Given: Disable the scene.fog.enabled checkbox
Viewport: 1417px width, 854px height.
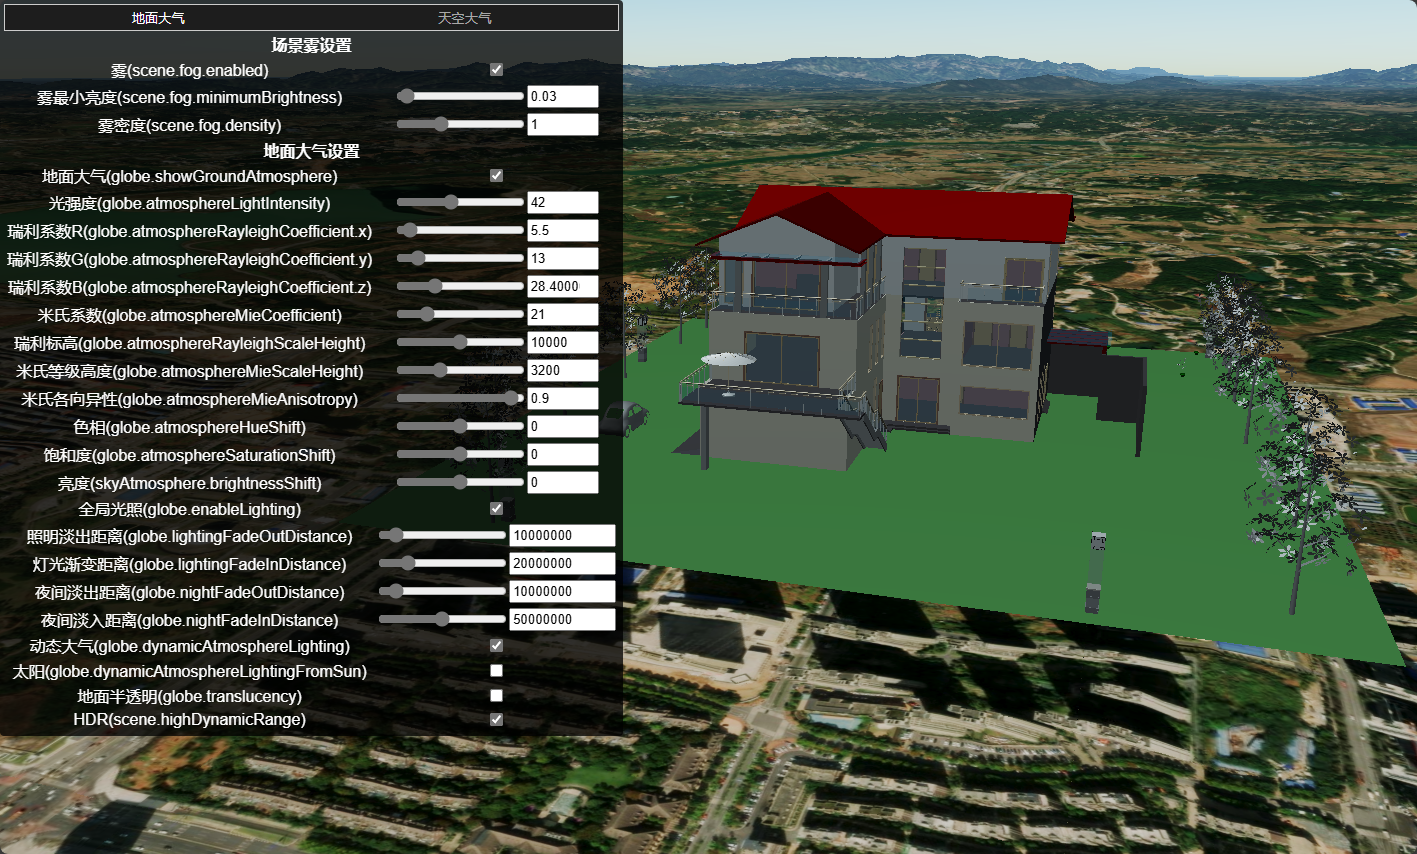Looking at the screenshot, I should (496, 70).
